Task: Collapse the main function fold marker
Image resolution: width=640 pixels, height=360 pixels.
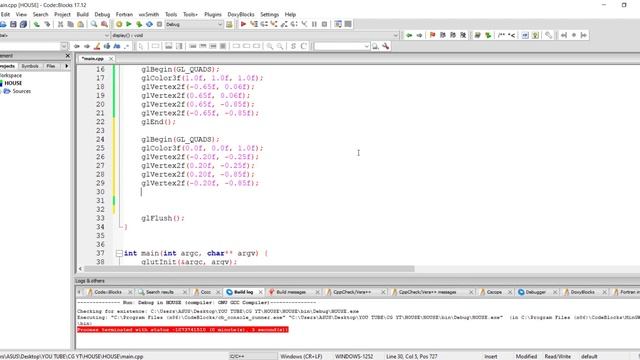Action: (119, 253)
